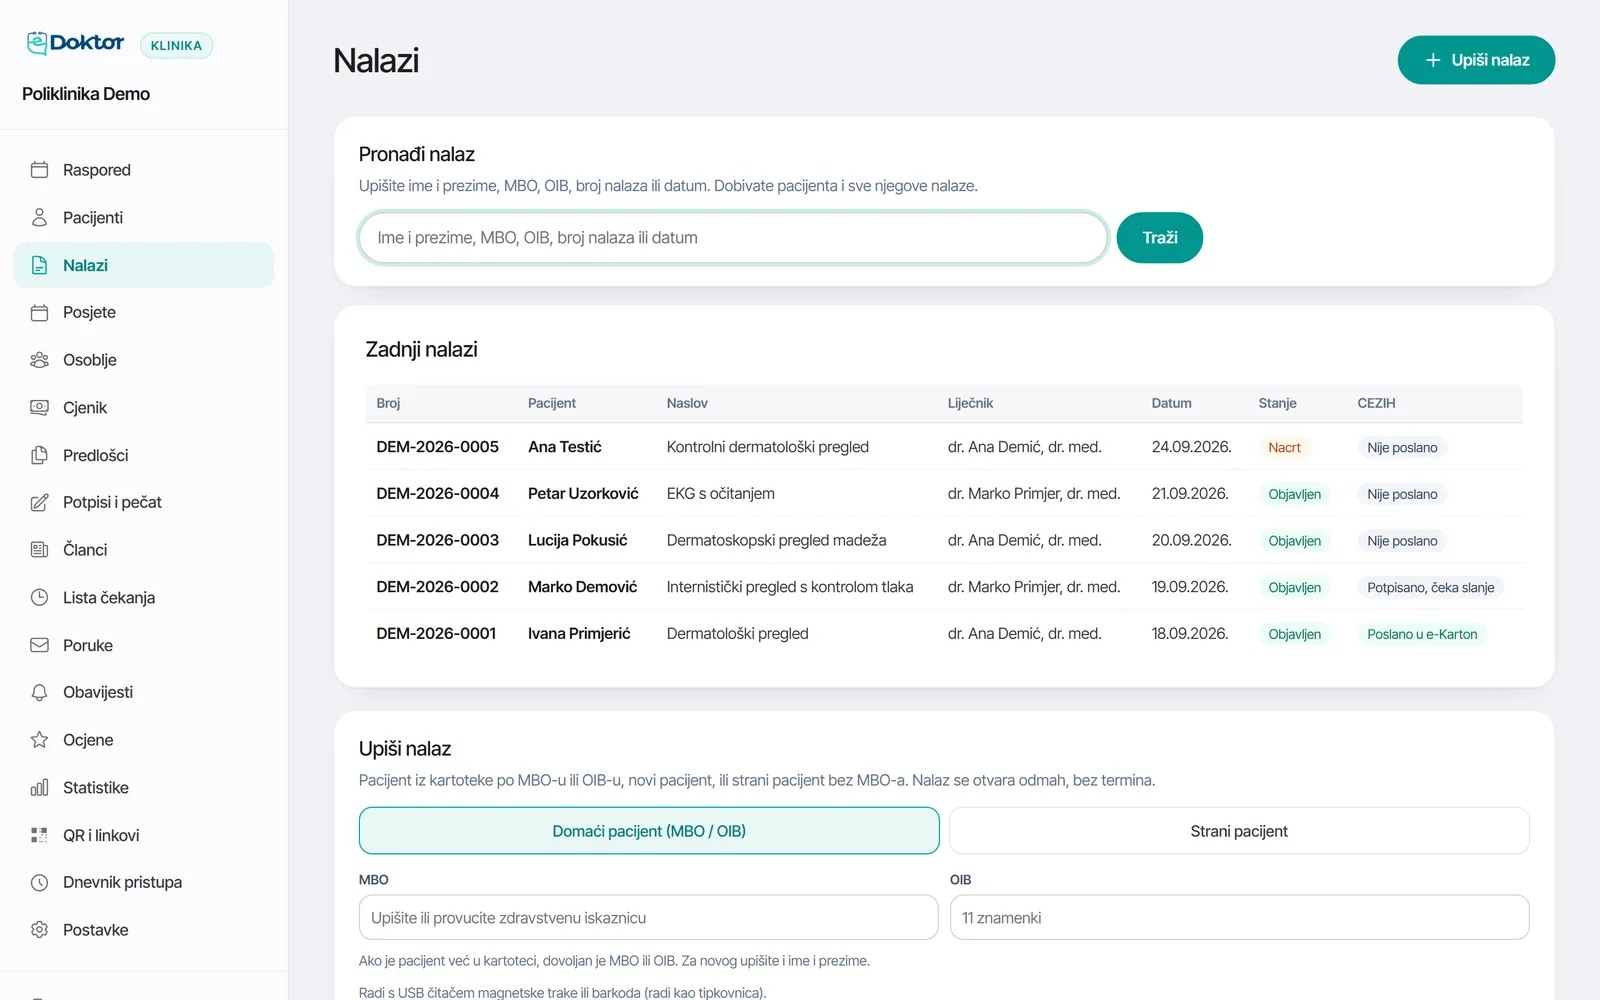Viewport: 1600px width, 1000px height.
Task: Click the Traži search button
Action: 1159,238
